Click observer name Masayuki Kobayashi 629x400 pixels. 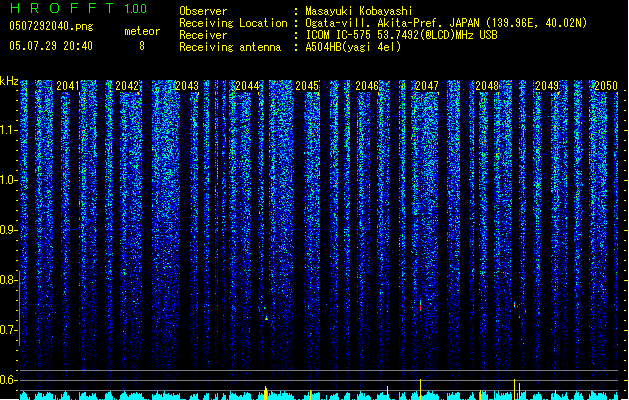point(359,11)
